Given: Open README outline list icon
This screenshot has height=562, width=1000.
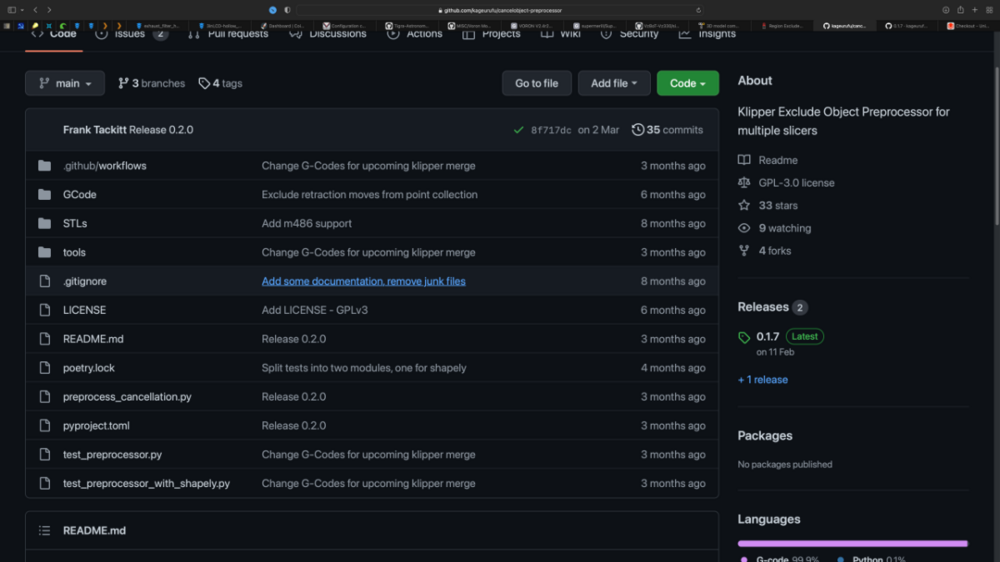Looking at the screenshot, I should (x=45, y=530).
